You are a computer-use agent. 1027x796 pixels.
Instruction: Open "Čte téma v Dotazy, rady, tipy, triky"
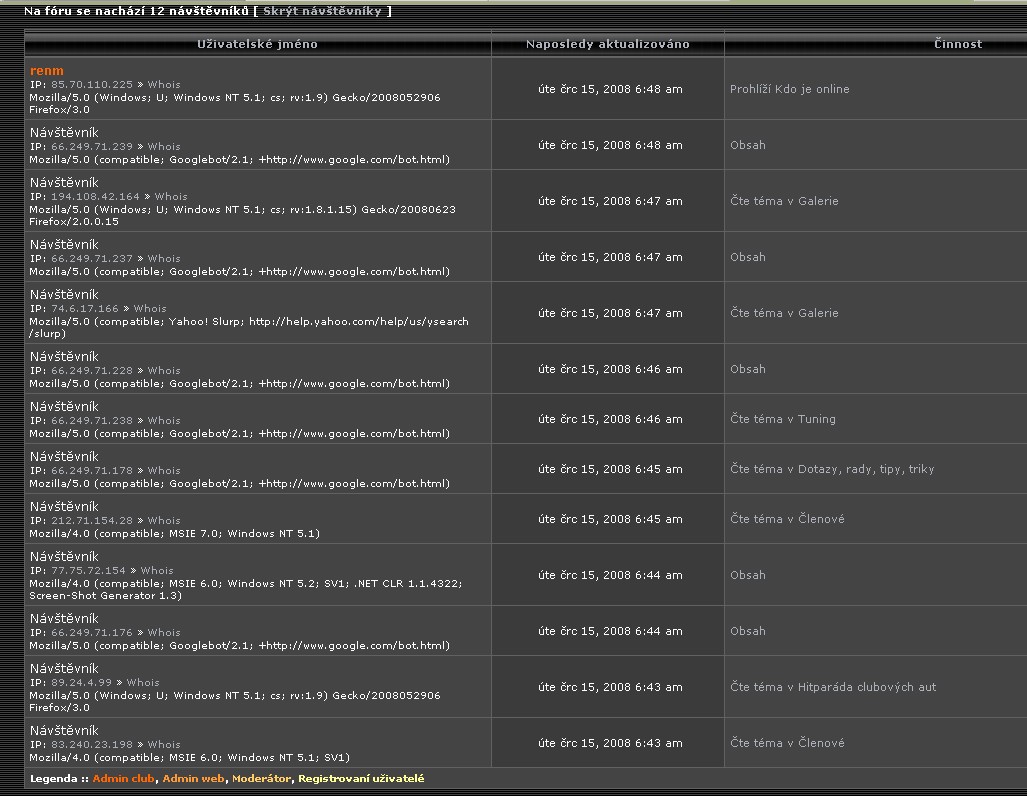click(x=832, y=469)
